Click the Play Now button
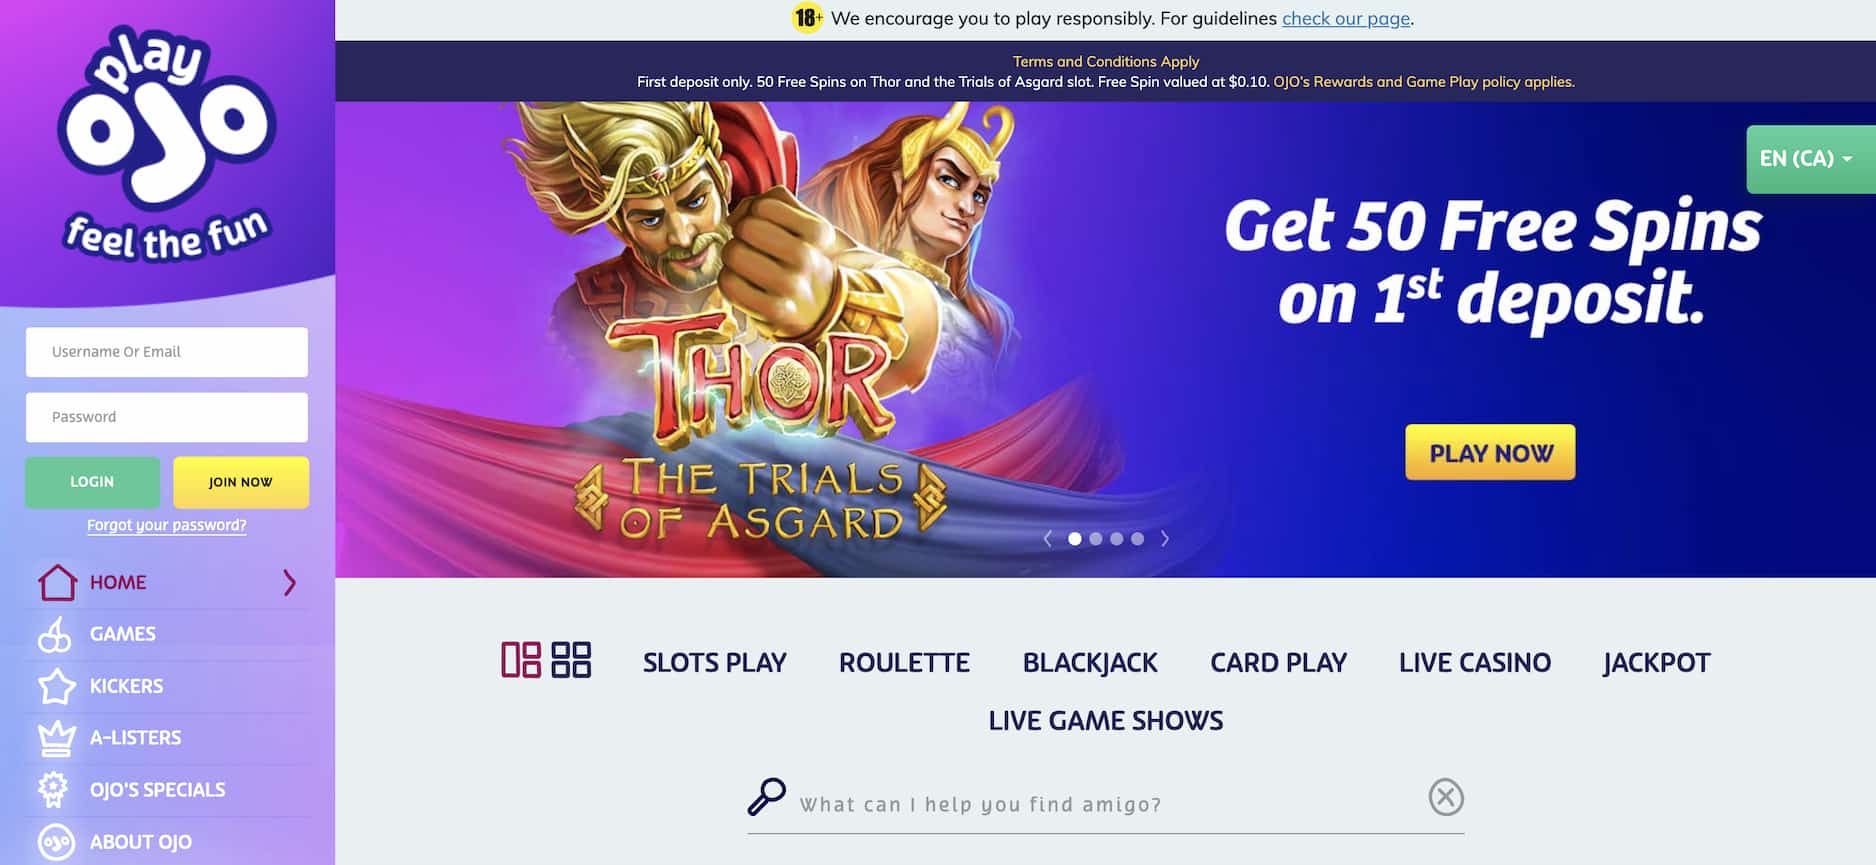1876x865 pixels. (1490, 452)
